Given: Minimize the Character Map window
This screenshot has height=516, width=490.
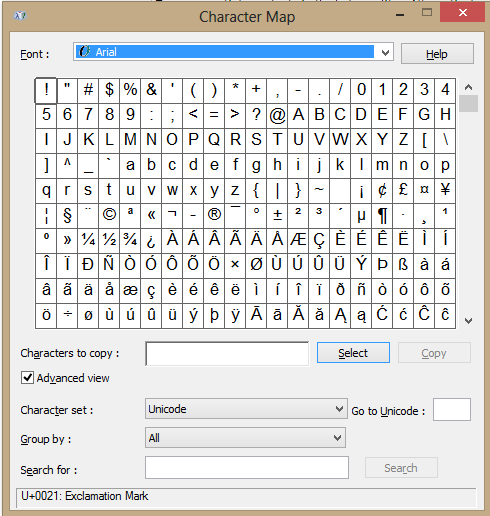Looking at the screenshot, I should click(400, 14).
